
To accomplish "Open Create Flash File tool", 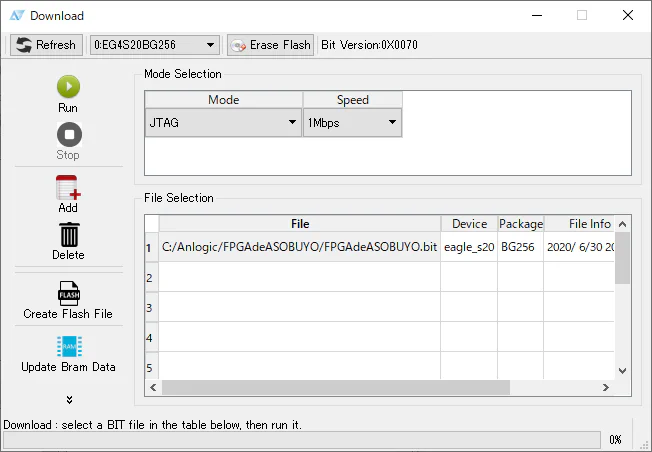I will coord(68,293).
